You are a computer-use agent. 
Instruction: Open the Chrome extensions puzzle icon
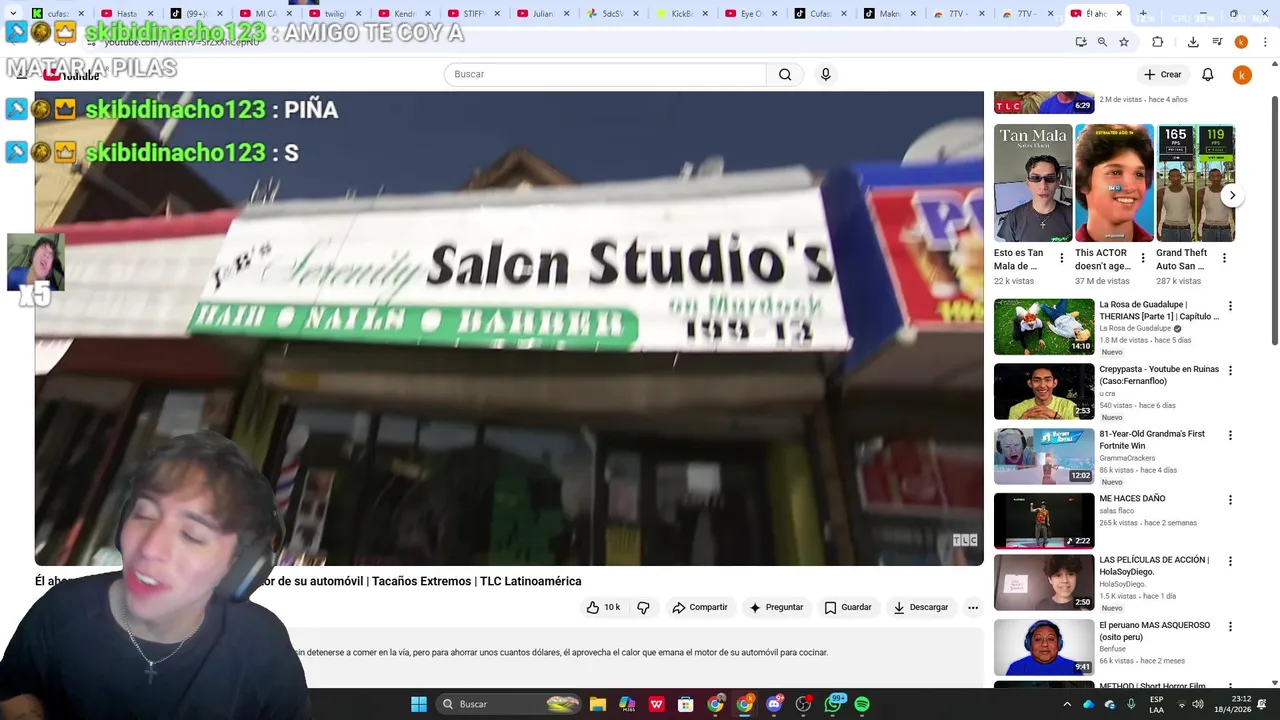(1157, 42)
